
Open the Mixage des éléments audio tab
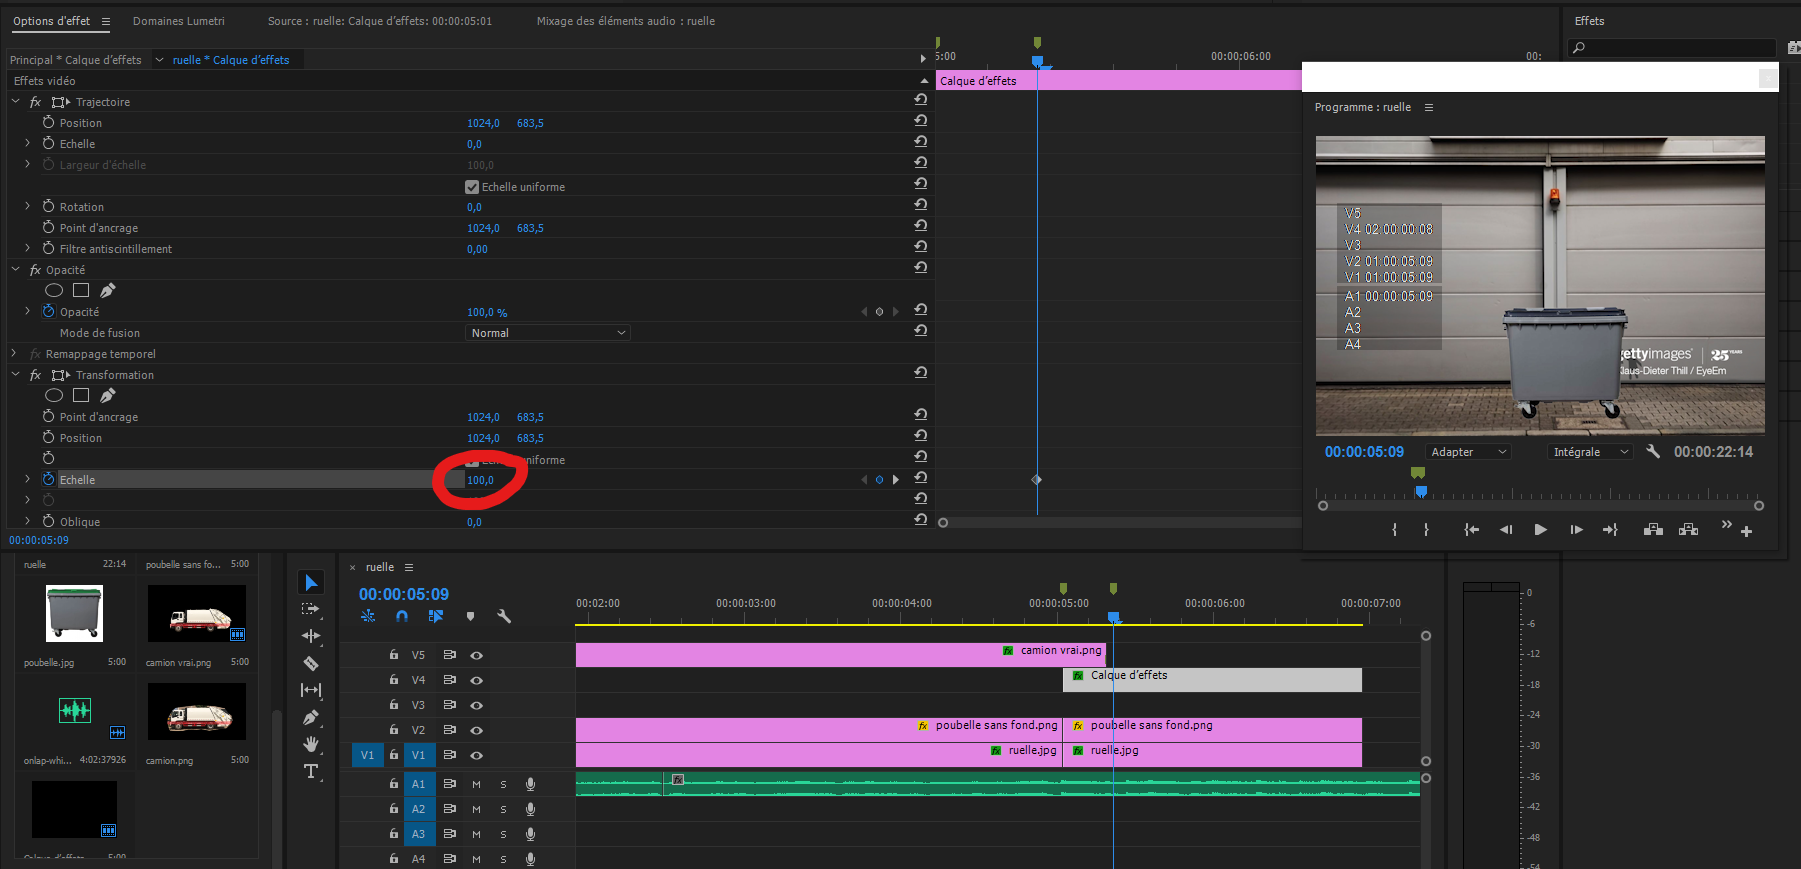pos(625,21)
